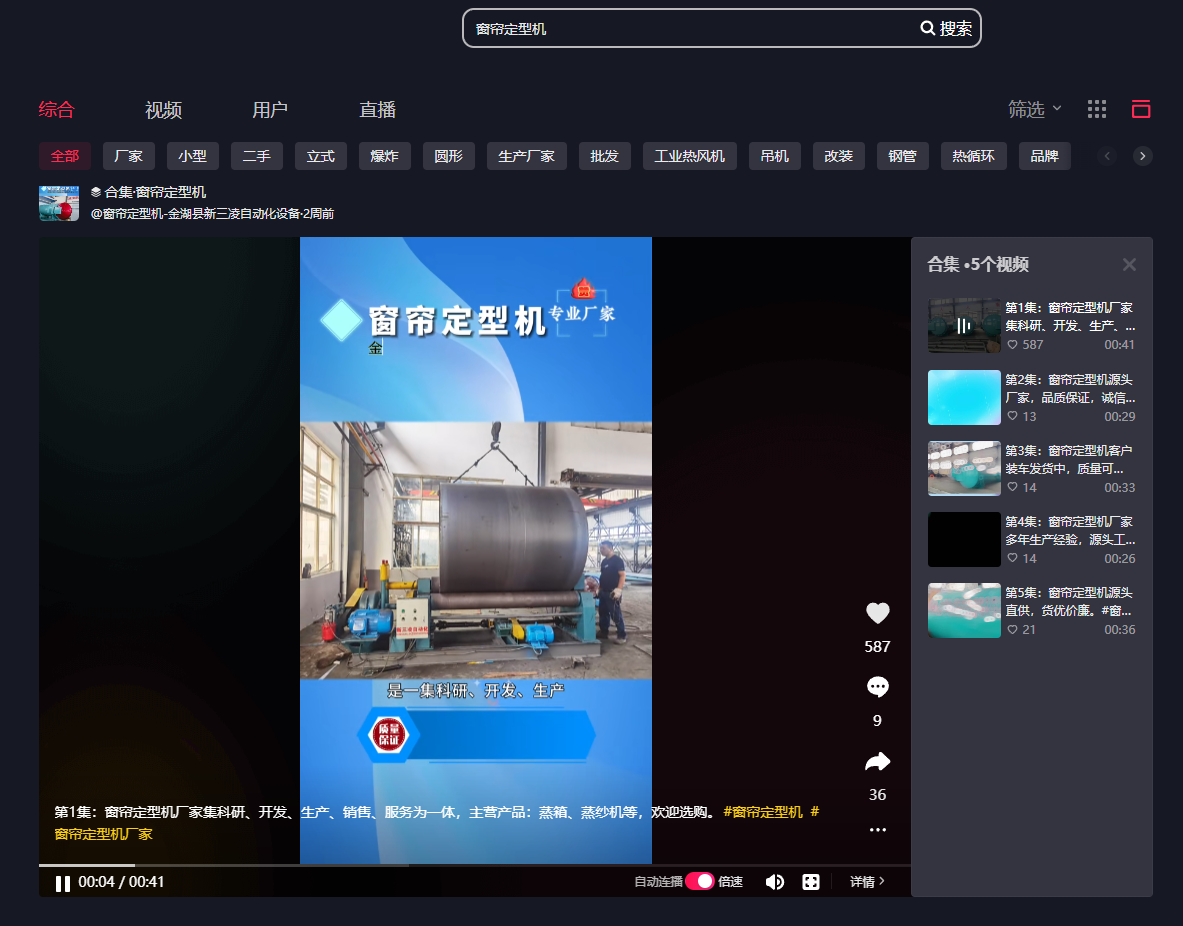Select the 生产厂家 filter tag
1183x926 pixels.
tap(526, 156)
